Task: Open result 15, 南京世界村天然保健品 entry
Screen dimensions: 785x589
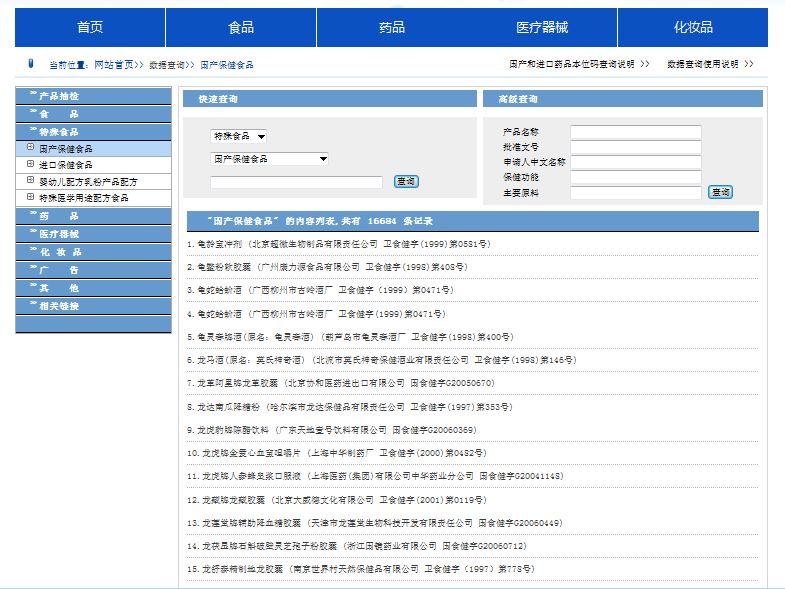Action: pyautogui.click(x=361, y=569)
